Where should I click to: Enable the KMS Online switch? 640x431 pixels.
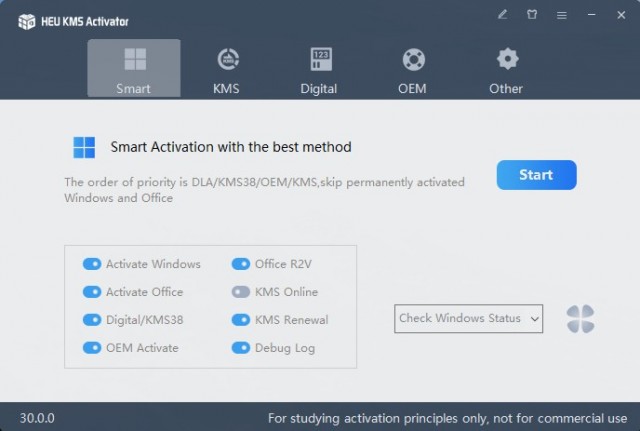coord(241,292)
